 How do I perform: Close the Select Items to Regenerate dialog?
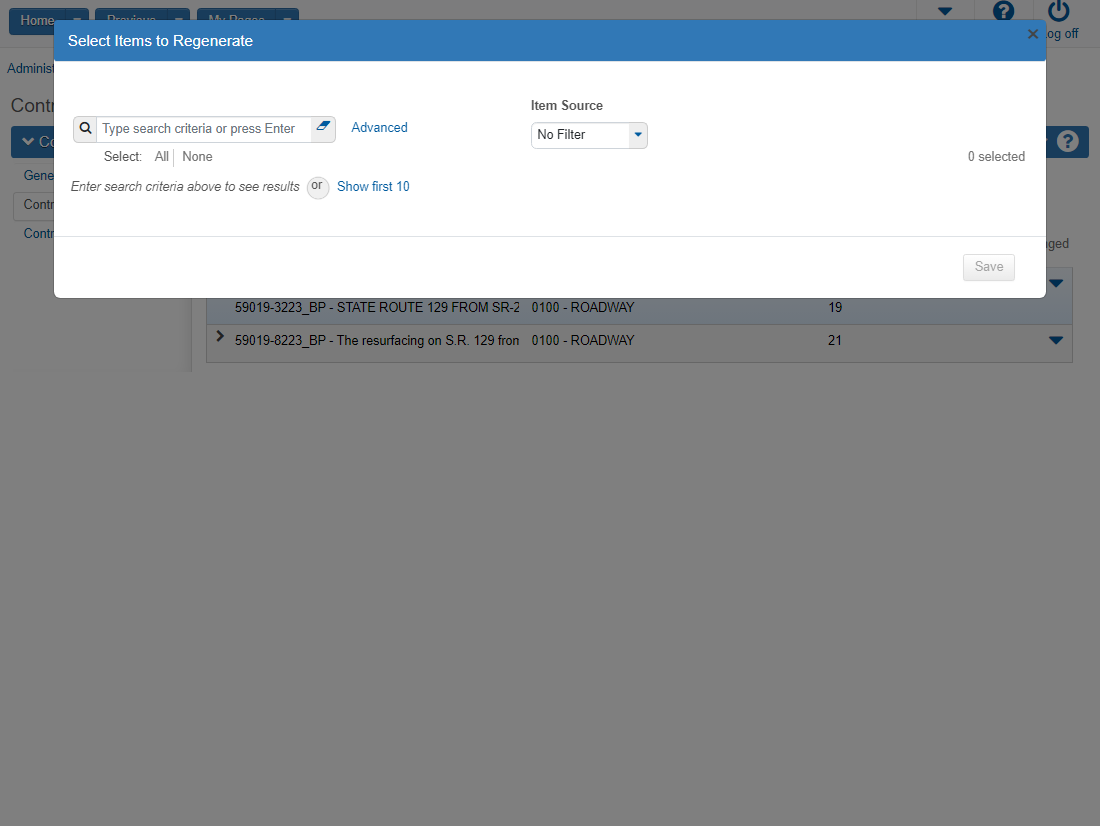click(x=1033, y=34)
